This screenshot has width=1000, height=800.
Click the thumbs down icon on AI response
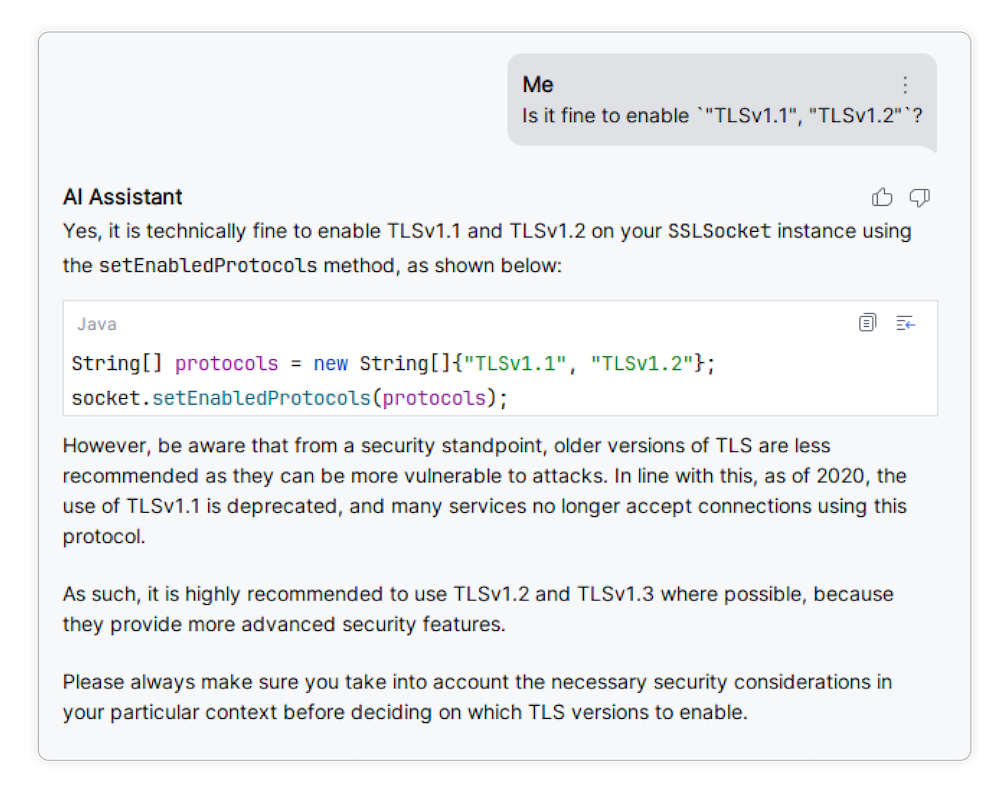[x=919, y=198]
